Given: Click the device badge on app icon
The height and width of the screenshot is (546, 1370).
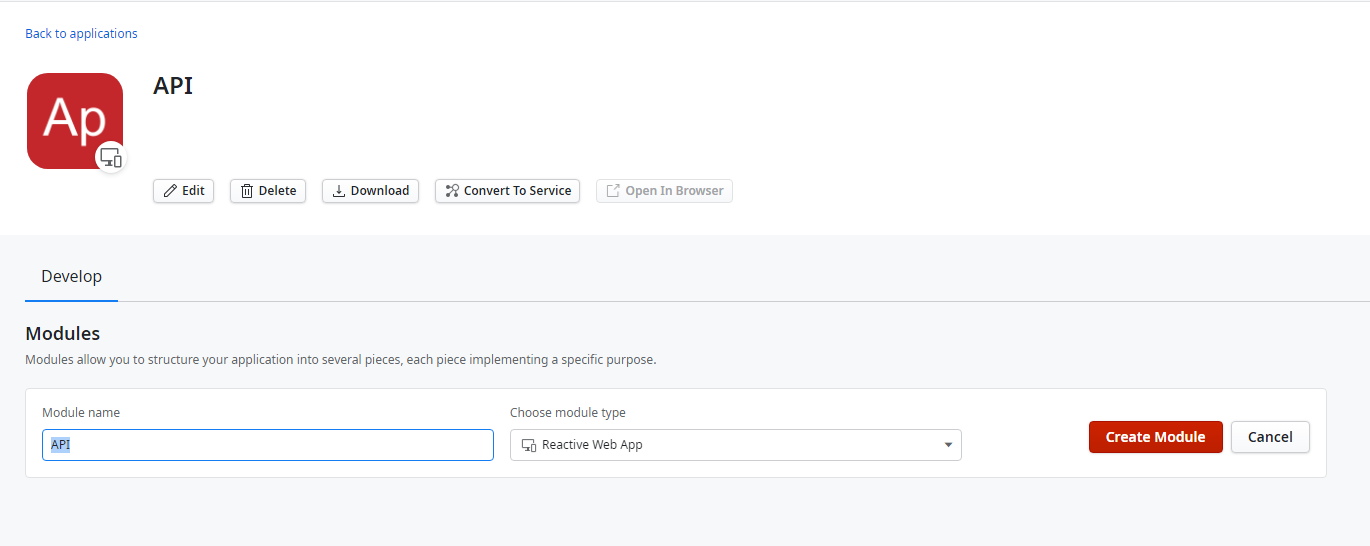Looking at the screenshot, I should 110,157.
